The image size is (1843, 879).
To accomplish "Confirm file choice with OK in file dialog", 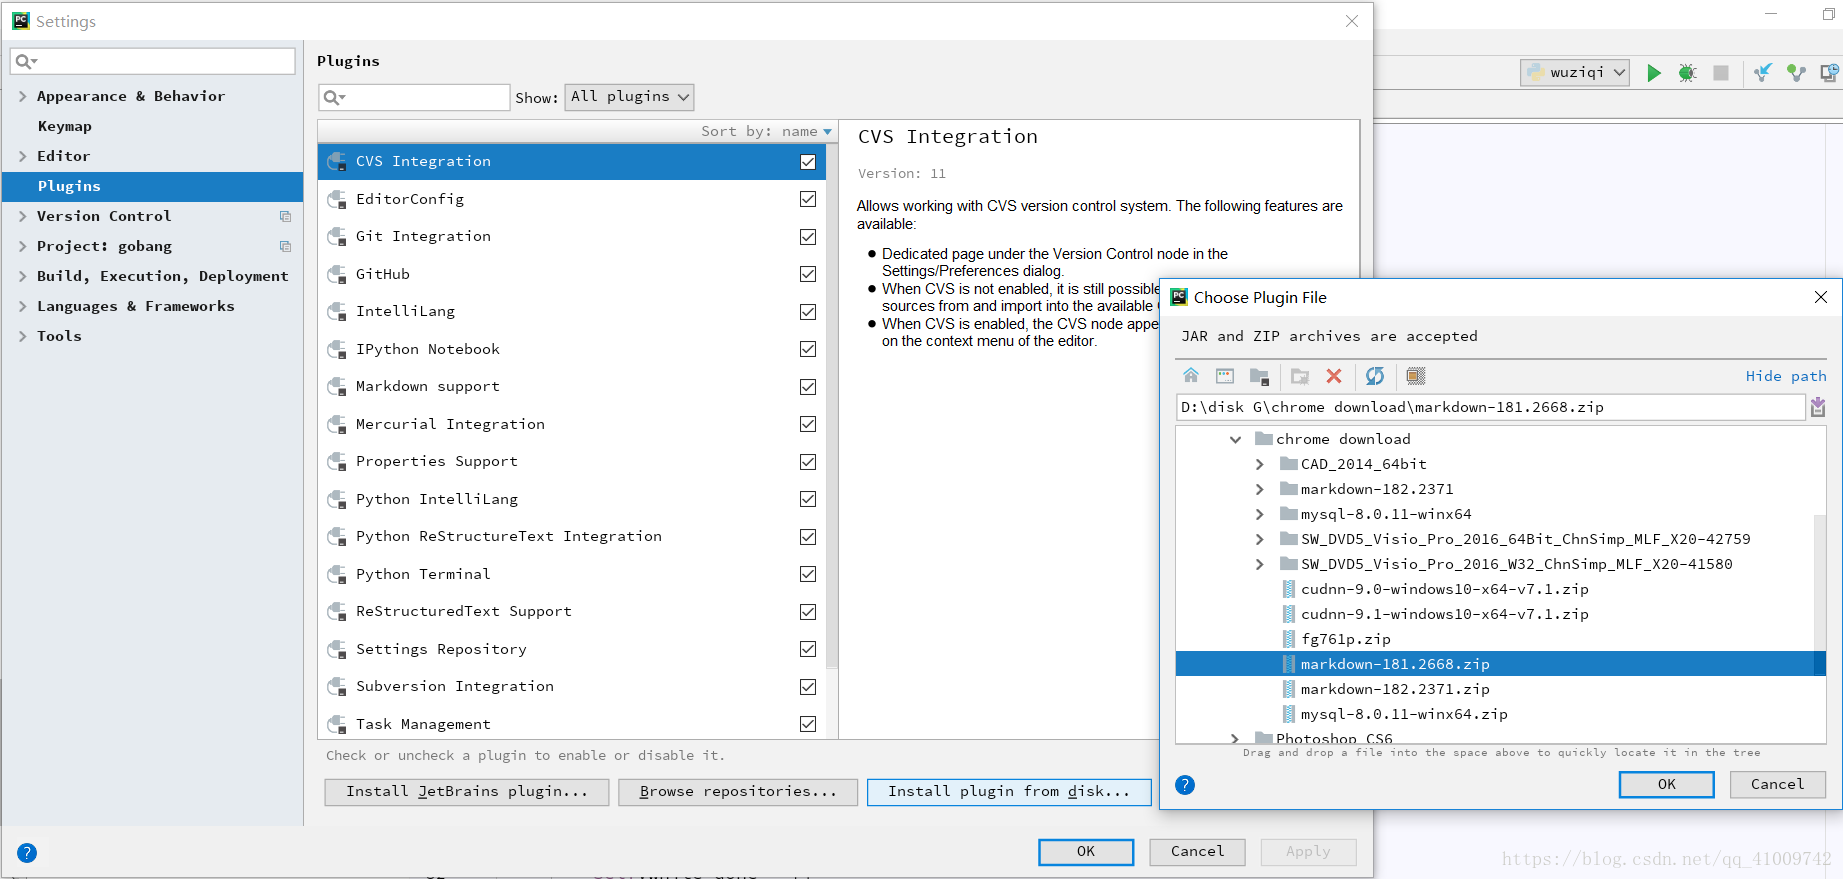I will 1666,785.
